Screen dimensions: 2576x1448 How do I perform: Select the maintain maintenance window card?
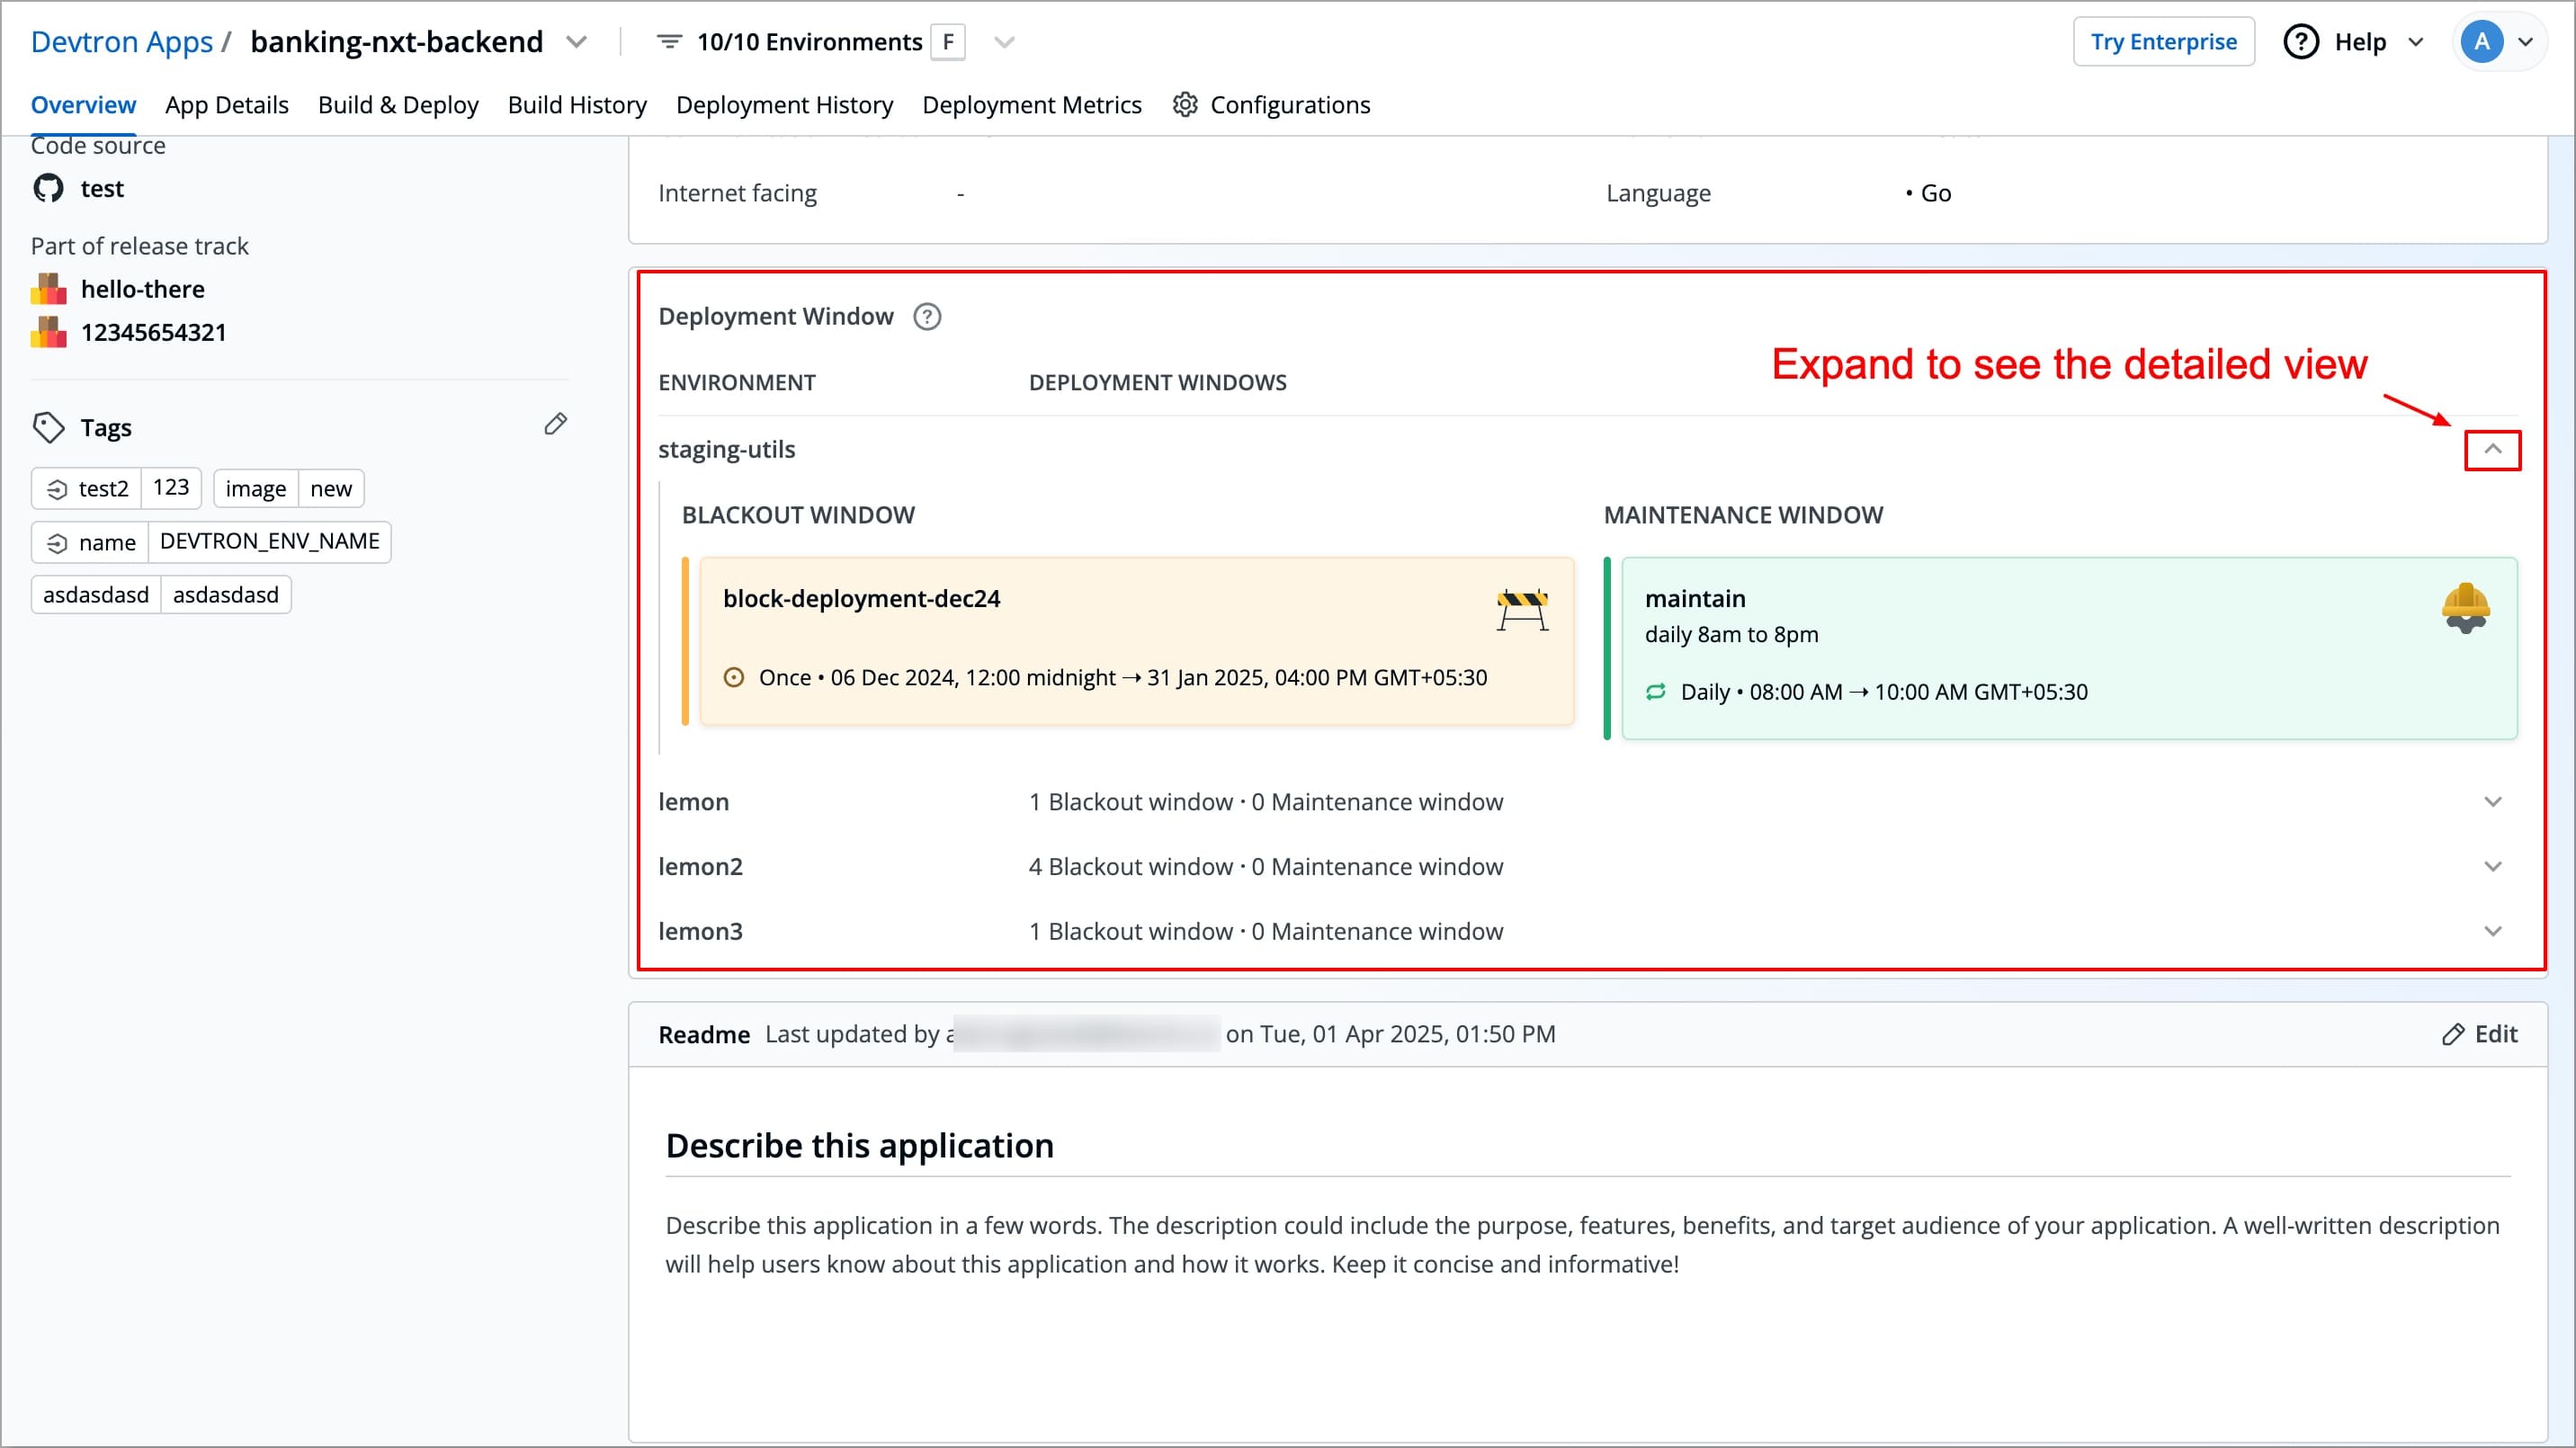click(2069, 649)
